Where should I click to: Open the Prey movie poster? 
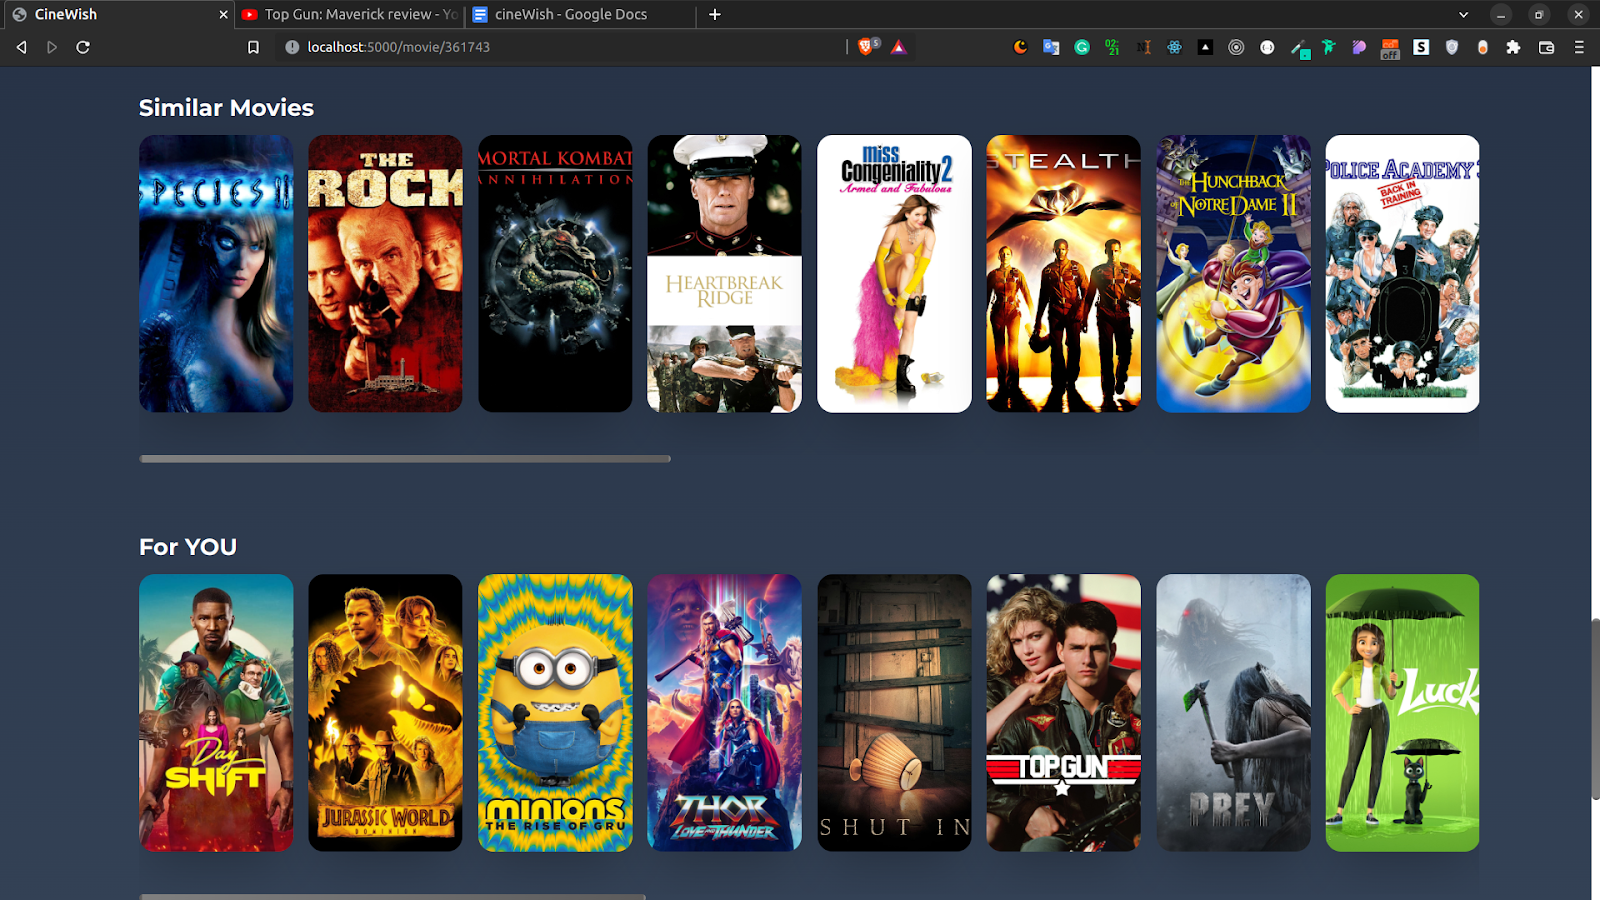tap(1233, 713)
